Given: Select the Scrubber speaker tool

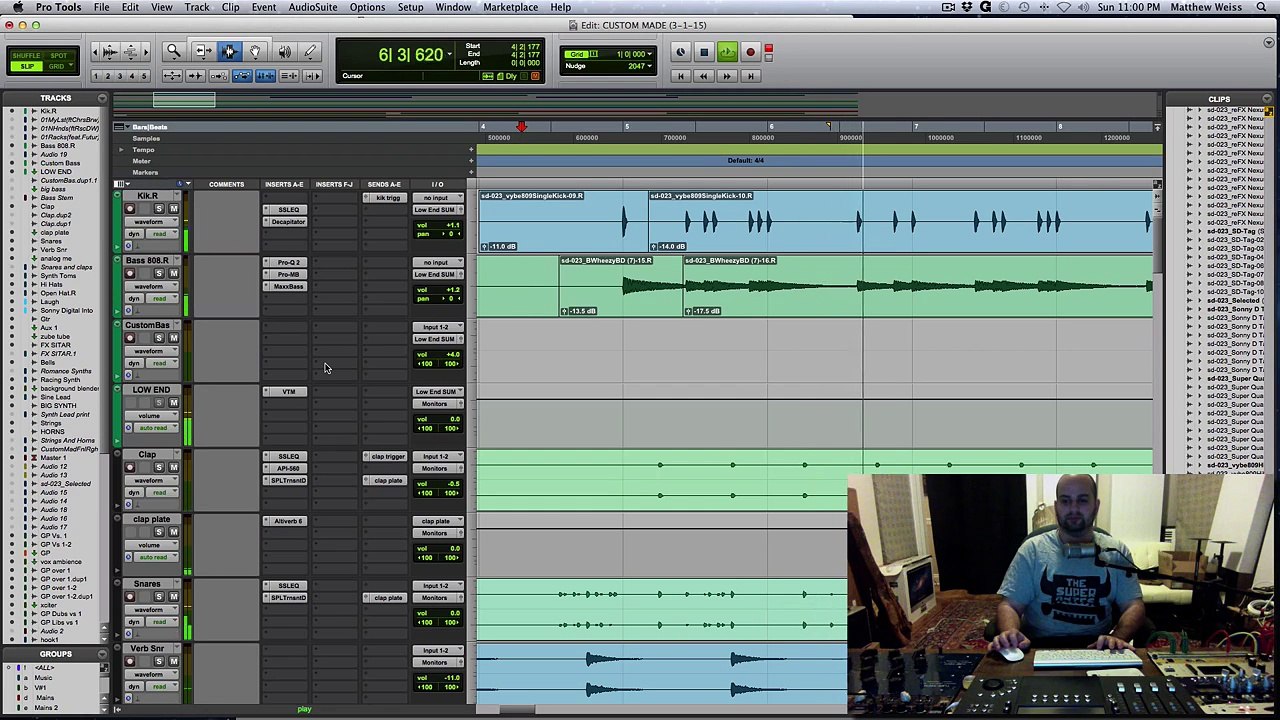Looking at the screenshot, I should click(x=284, y=52).
